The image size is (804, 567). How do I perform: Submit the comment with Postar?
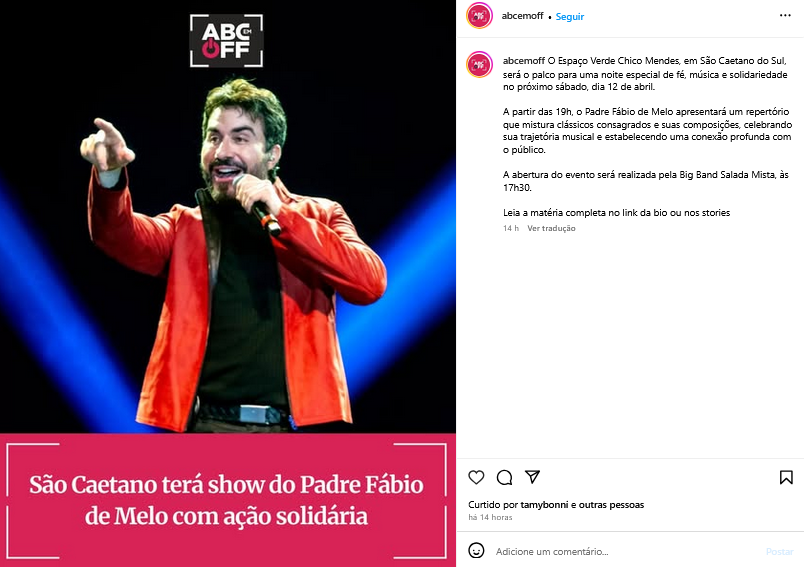(x=779, y=552)
